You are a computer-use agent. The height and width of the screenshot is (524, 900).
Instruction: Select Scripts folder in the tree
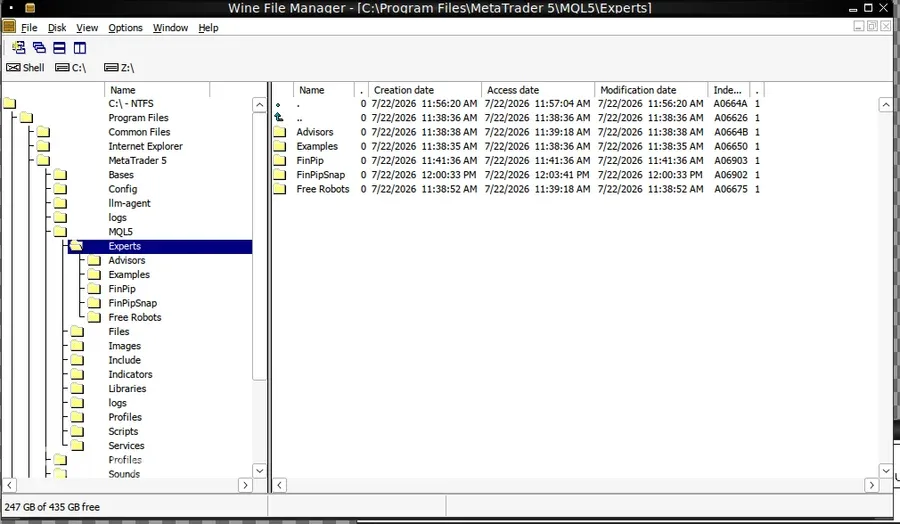tap(123, 432)
